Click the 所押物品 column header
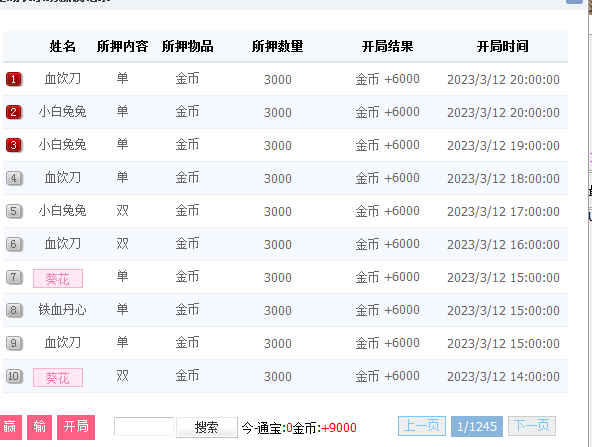Image resolution: width=592 pixels, height=447 pixels. click(188, 46)
